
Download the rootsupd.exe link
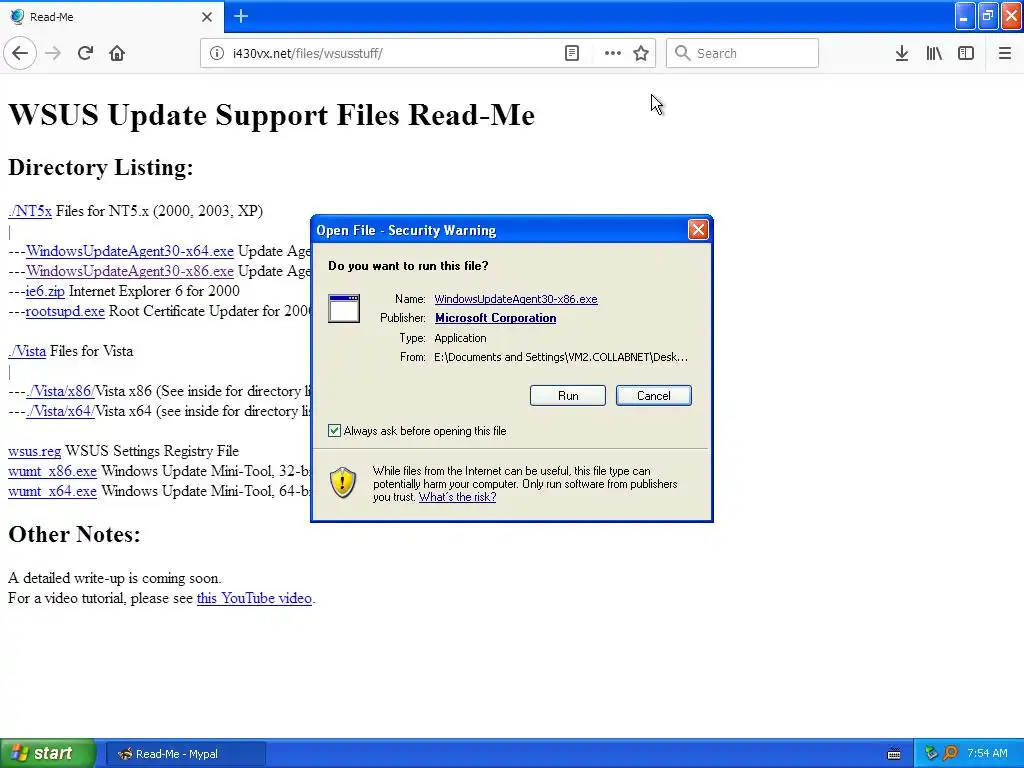65,311
